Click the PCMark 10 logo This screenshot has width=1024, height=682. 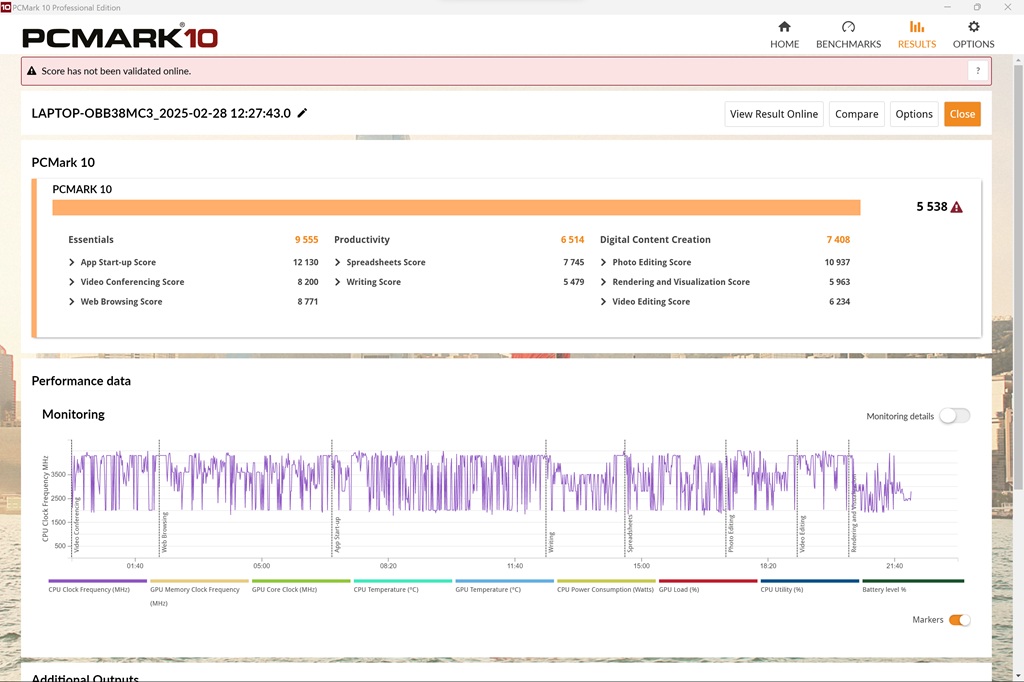pos(120,38)
